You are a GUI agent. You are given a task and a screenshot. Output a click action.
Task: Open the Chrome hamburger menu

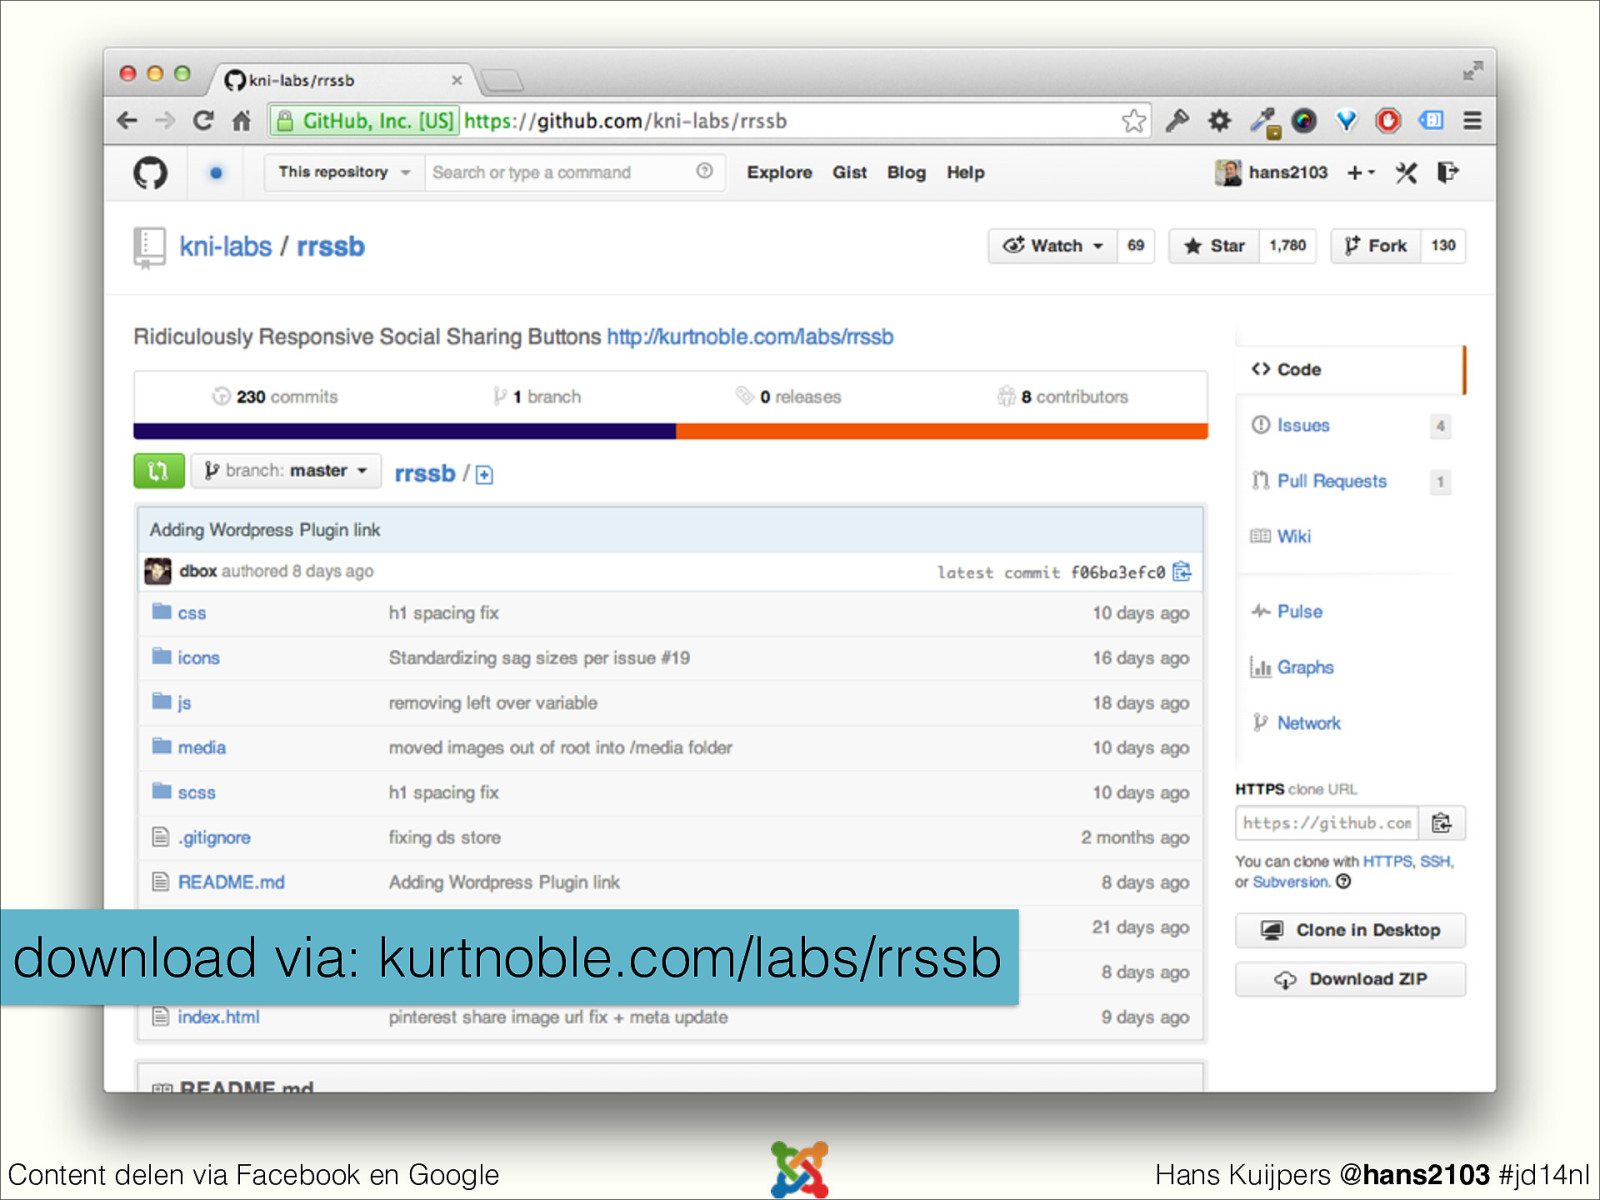point(1472,121)
